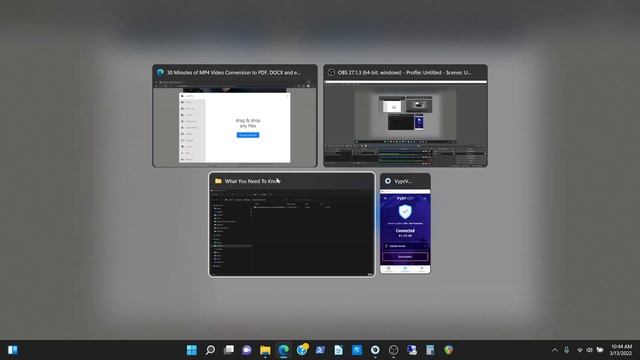640x360 pixels.
Task: Open the Widgets panel from the taskbar
Action: pos(13,350)
